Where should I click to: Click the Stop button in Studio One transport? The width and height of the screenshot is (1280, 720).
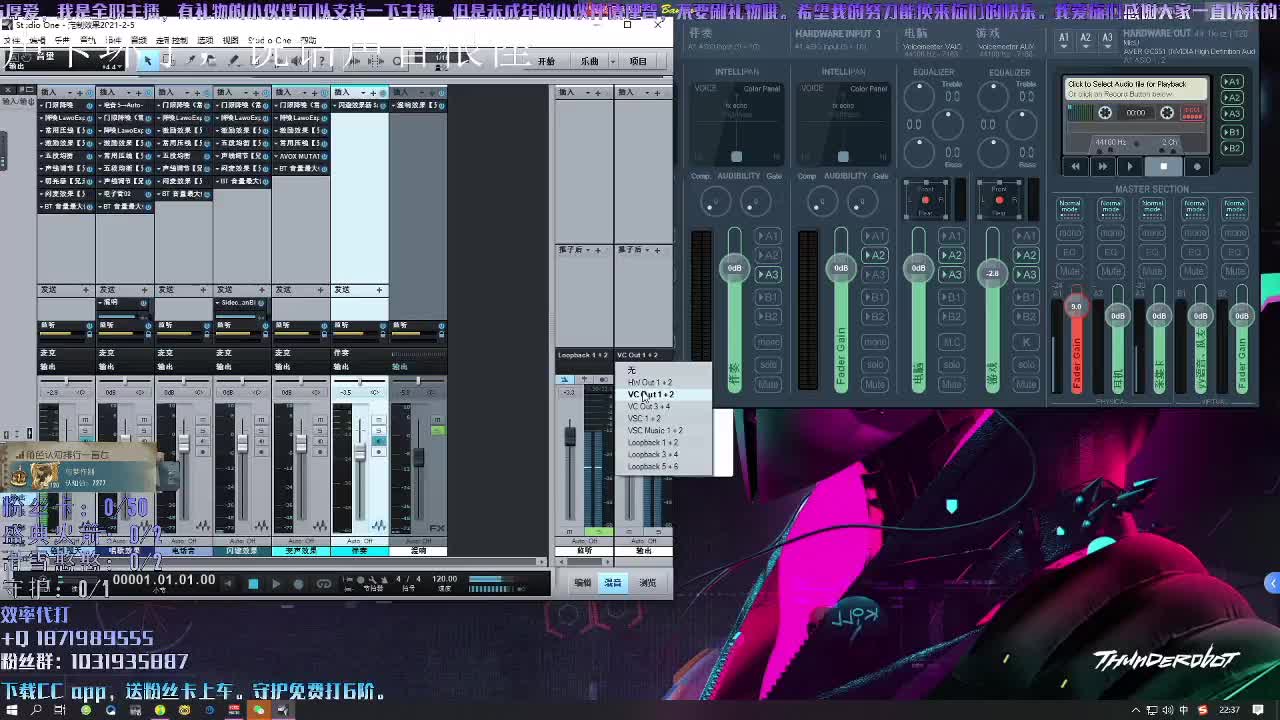click(253, 584)
